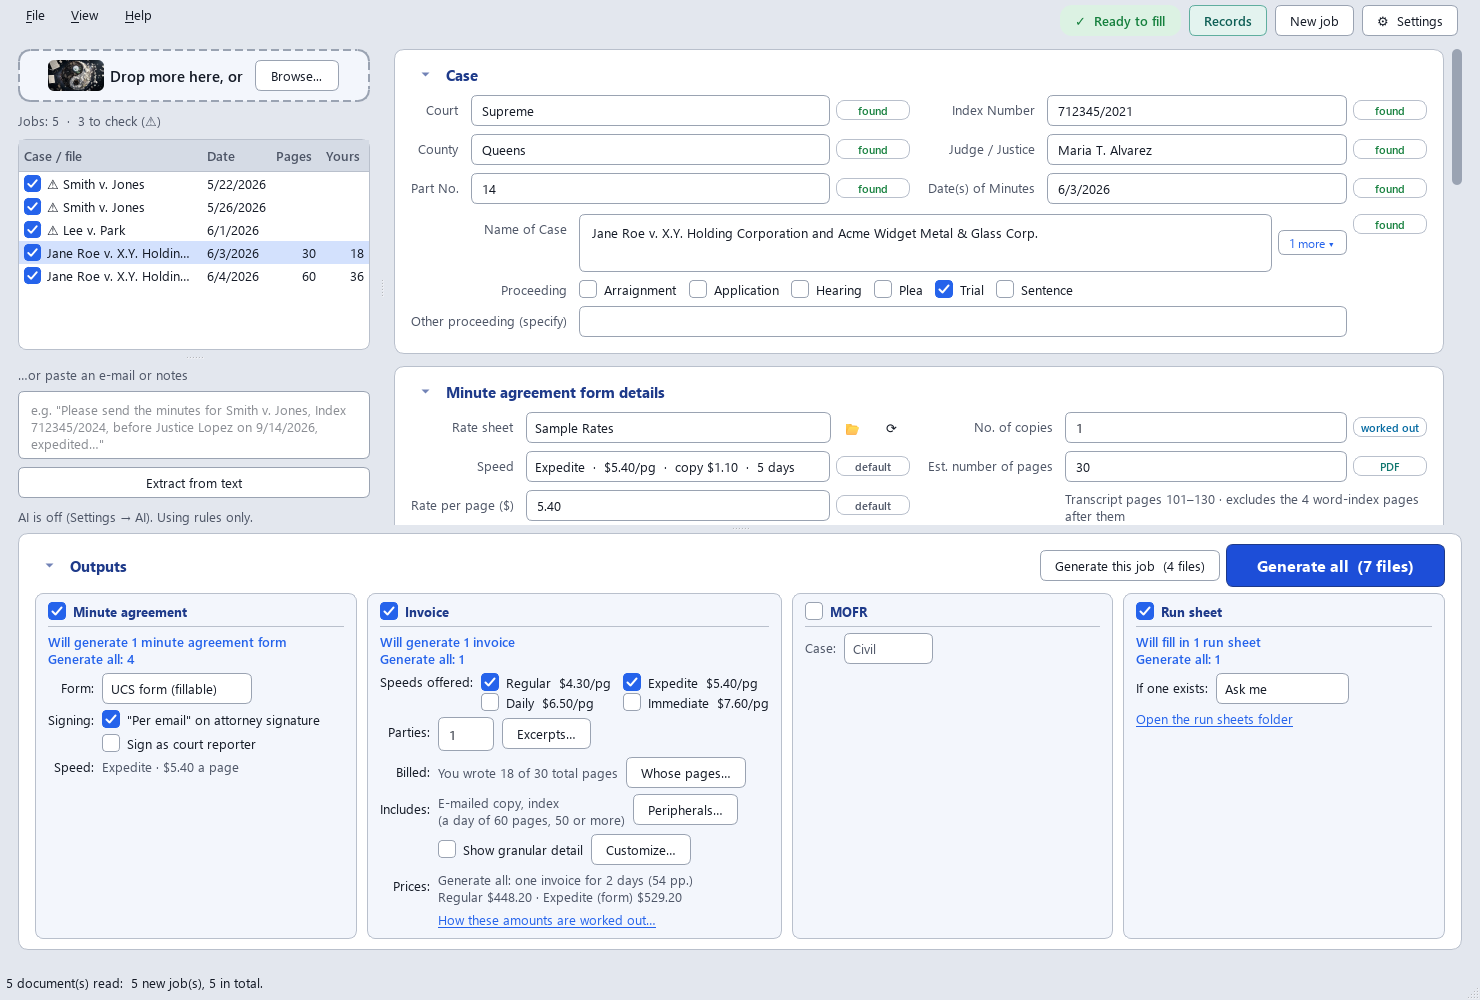Open the Form 'UCS form (fillable)' dropdown
Viewport: 1480px width, 1000px height.
pyautogui.click(x=176, y=689)
